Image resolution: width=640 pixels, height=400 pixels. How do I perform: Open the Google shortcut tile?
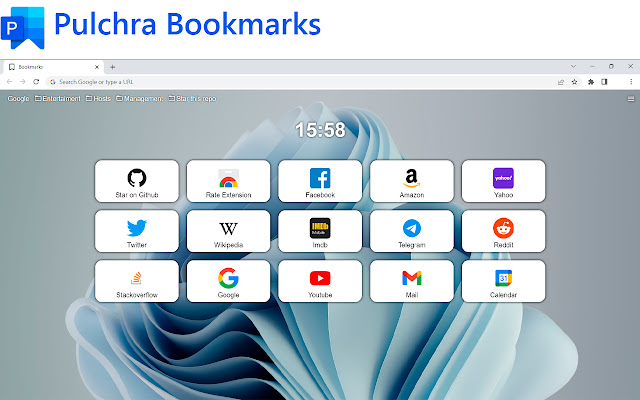click(228, 281)
